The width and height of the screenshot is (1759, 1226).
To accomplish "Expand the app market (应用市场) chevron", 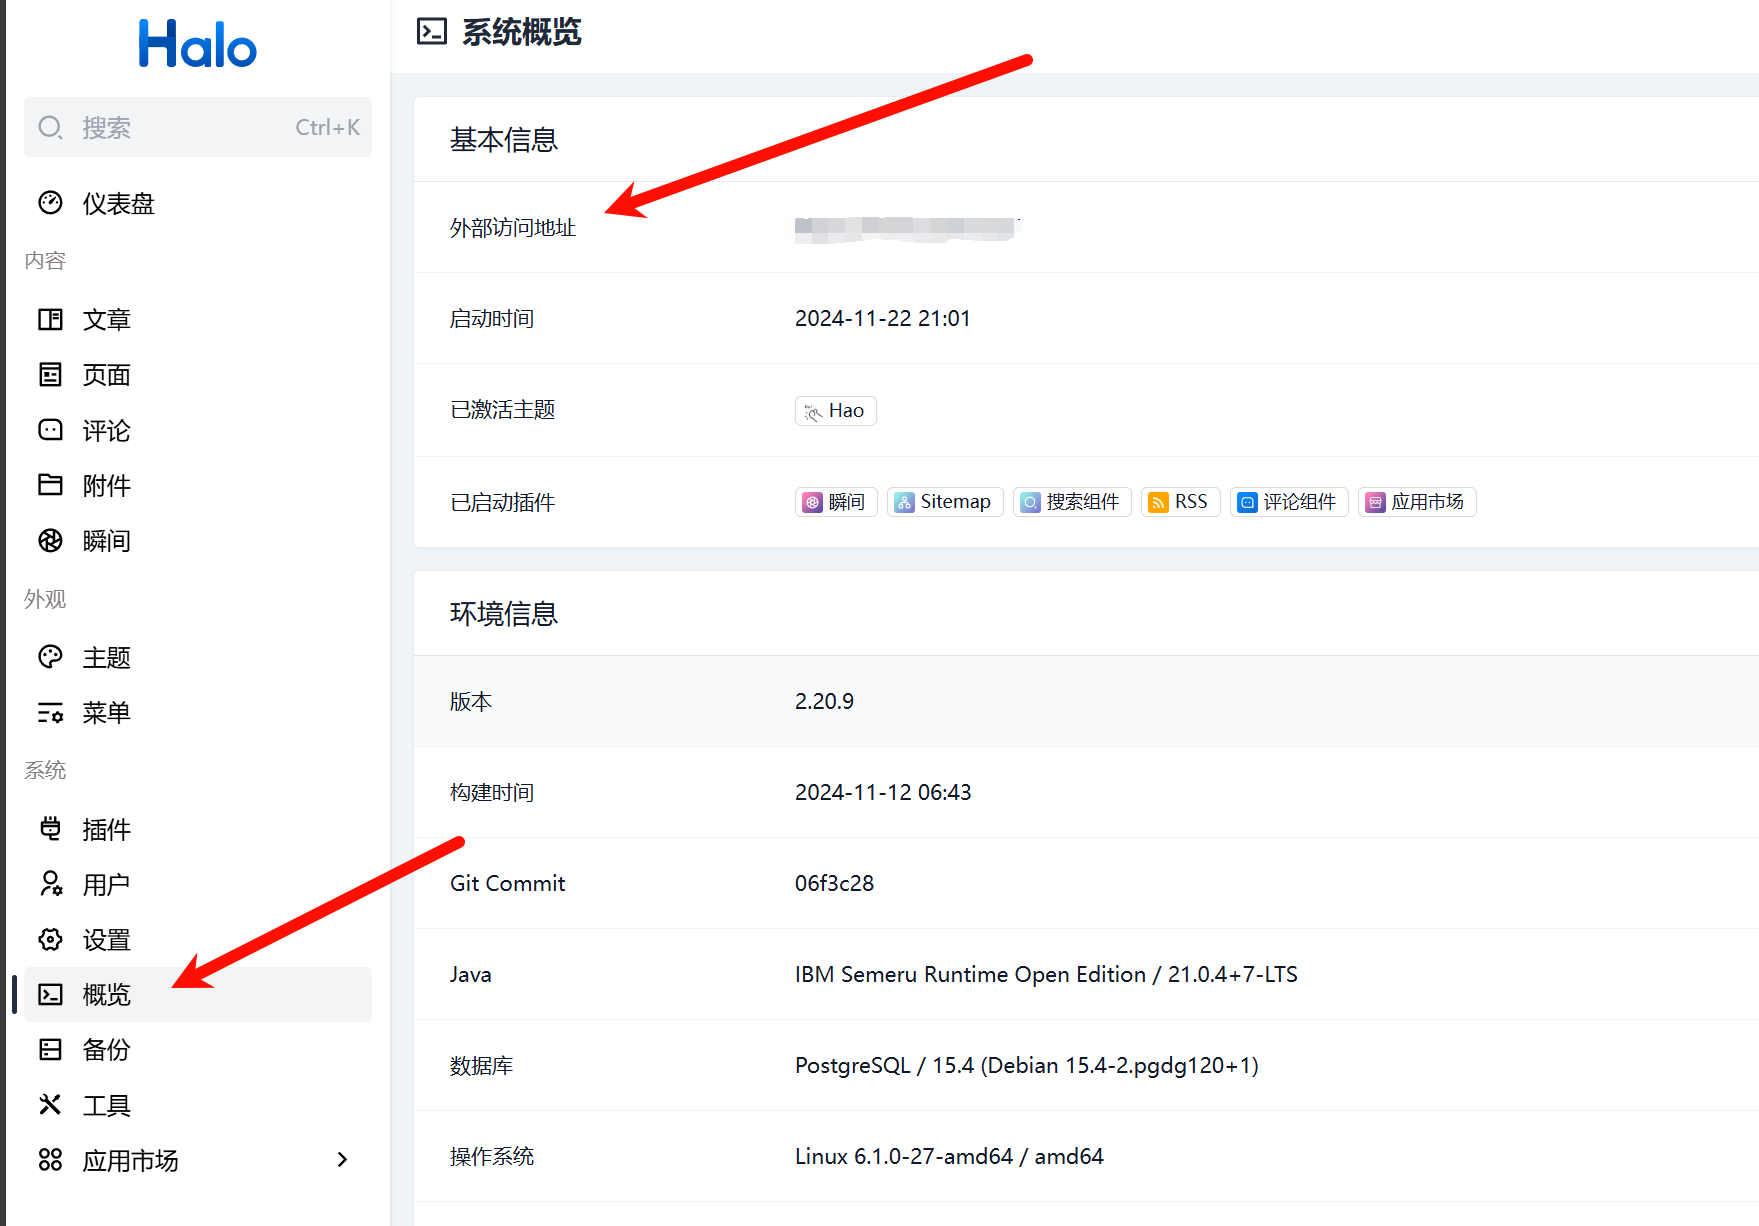I will 342,1160.
